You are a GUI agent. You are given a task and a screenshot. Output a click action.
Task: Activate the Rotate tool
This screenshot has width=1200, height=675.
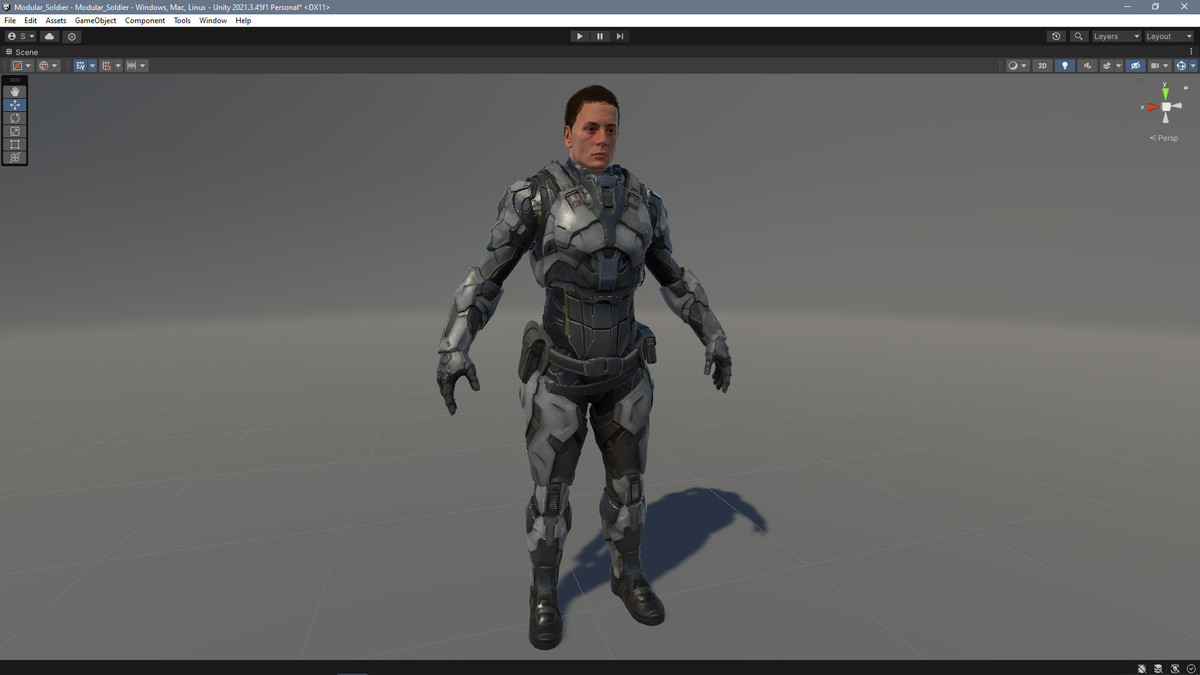[x=14, y=117]
